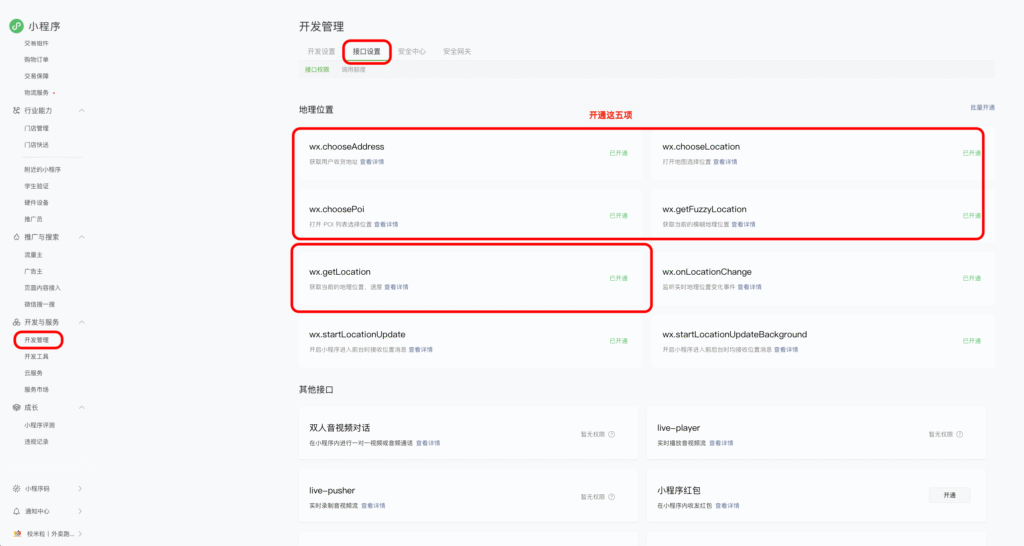Open 开发工具 in the sidebar
Image resolution: width=1024 pixels, height=546 pixels.
pos(37,357)
